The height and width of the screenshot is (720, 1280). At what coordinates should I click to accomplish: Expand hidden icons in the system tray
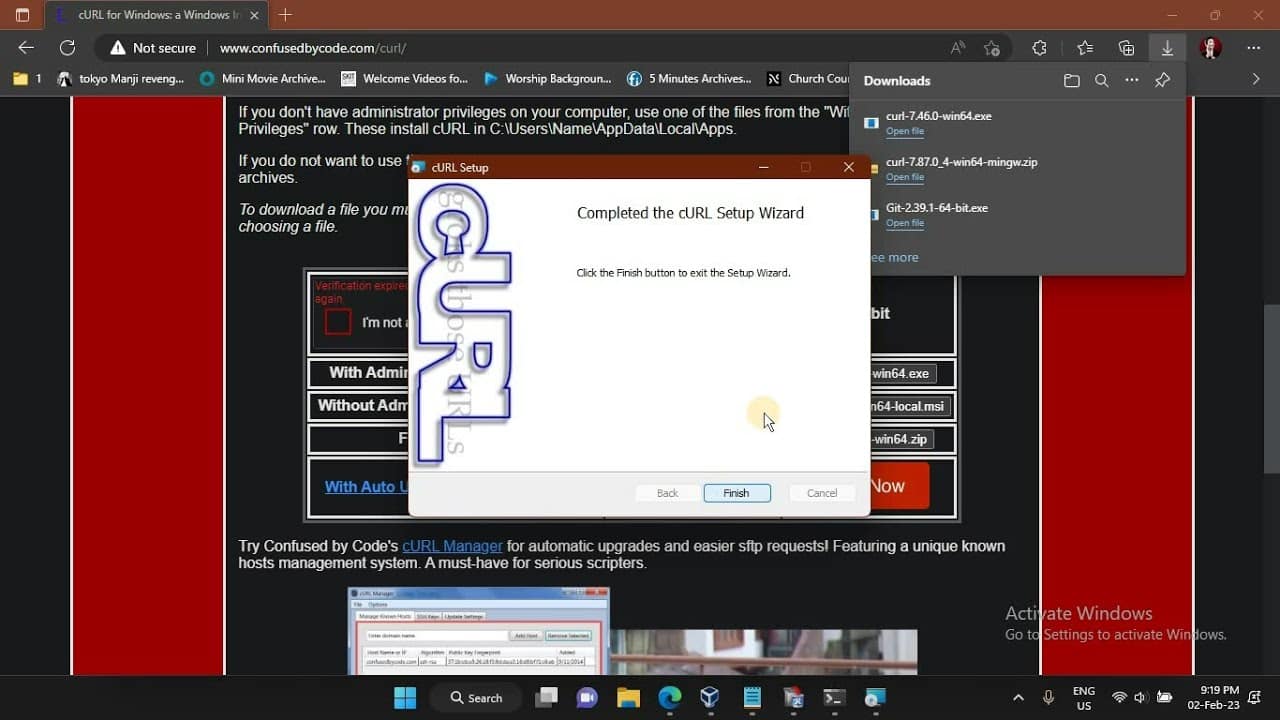click(1018, 697)
